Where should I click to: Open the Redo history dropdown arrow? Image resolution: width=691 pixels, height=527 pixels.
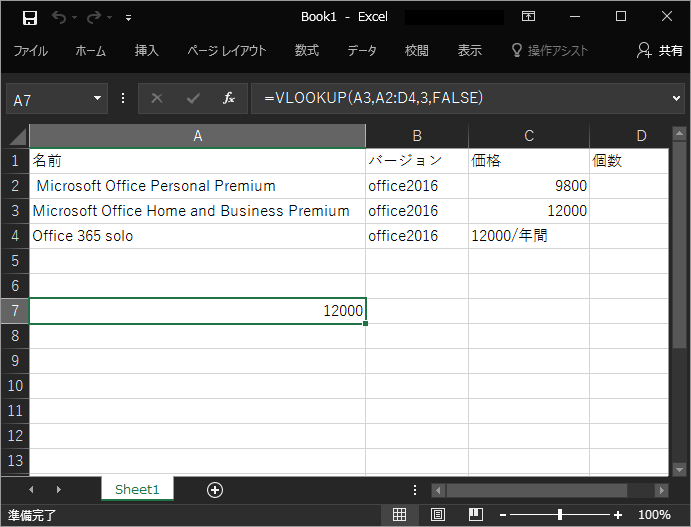click(x=109, y=18)
